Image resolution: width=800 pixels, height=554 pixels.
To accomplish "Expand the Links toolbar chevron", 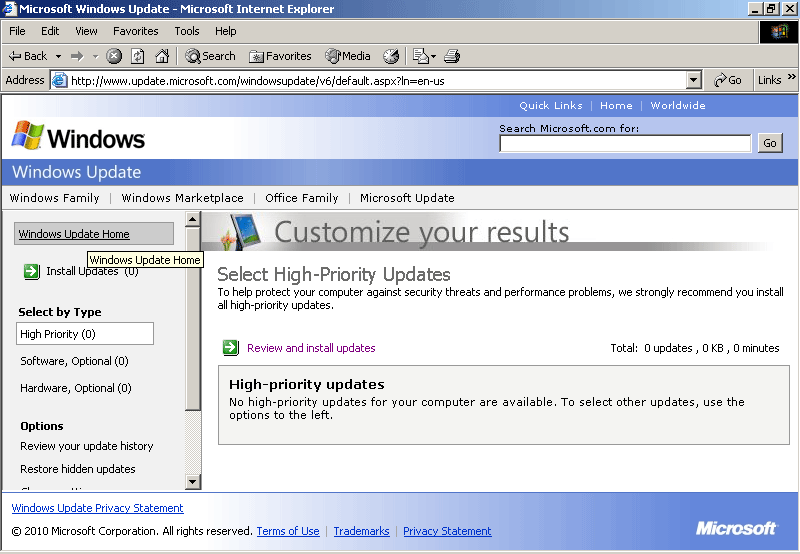I will (791, 77).
